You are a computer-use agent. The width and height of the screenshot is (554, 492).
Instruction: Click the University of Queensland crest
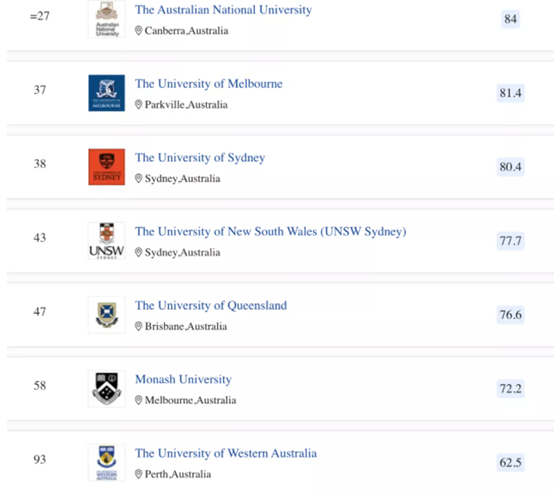107,315
